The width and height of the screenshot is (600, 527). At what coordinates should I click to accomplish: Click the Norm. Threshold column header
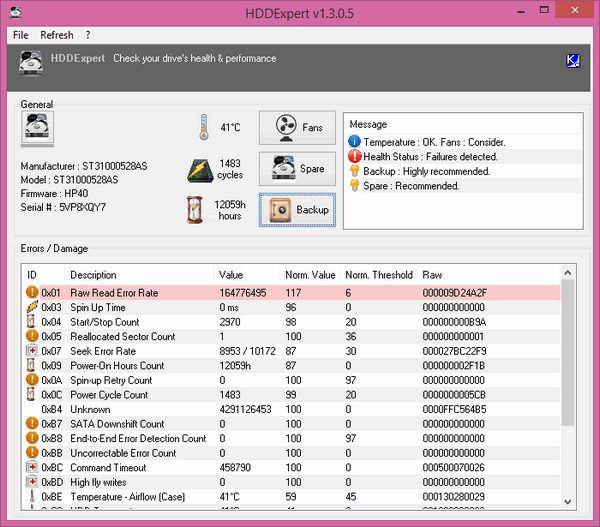coord(379,275)
